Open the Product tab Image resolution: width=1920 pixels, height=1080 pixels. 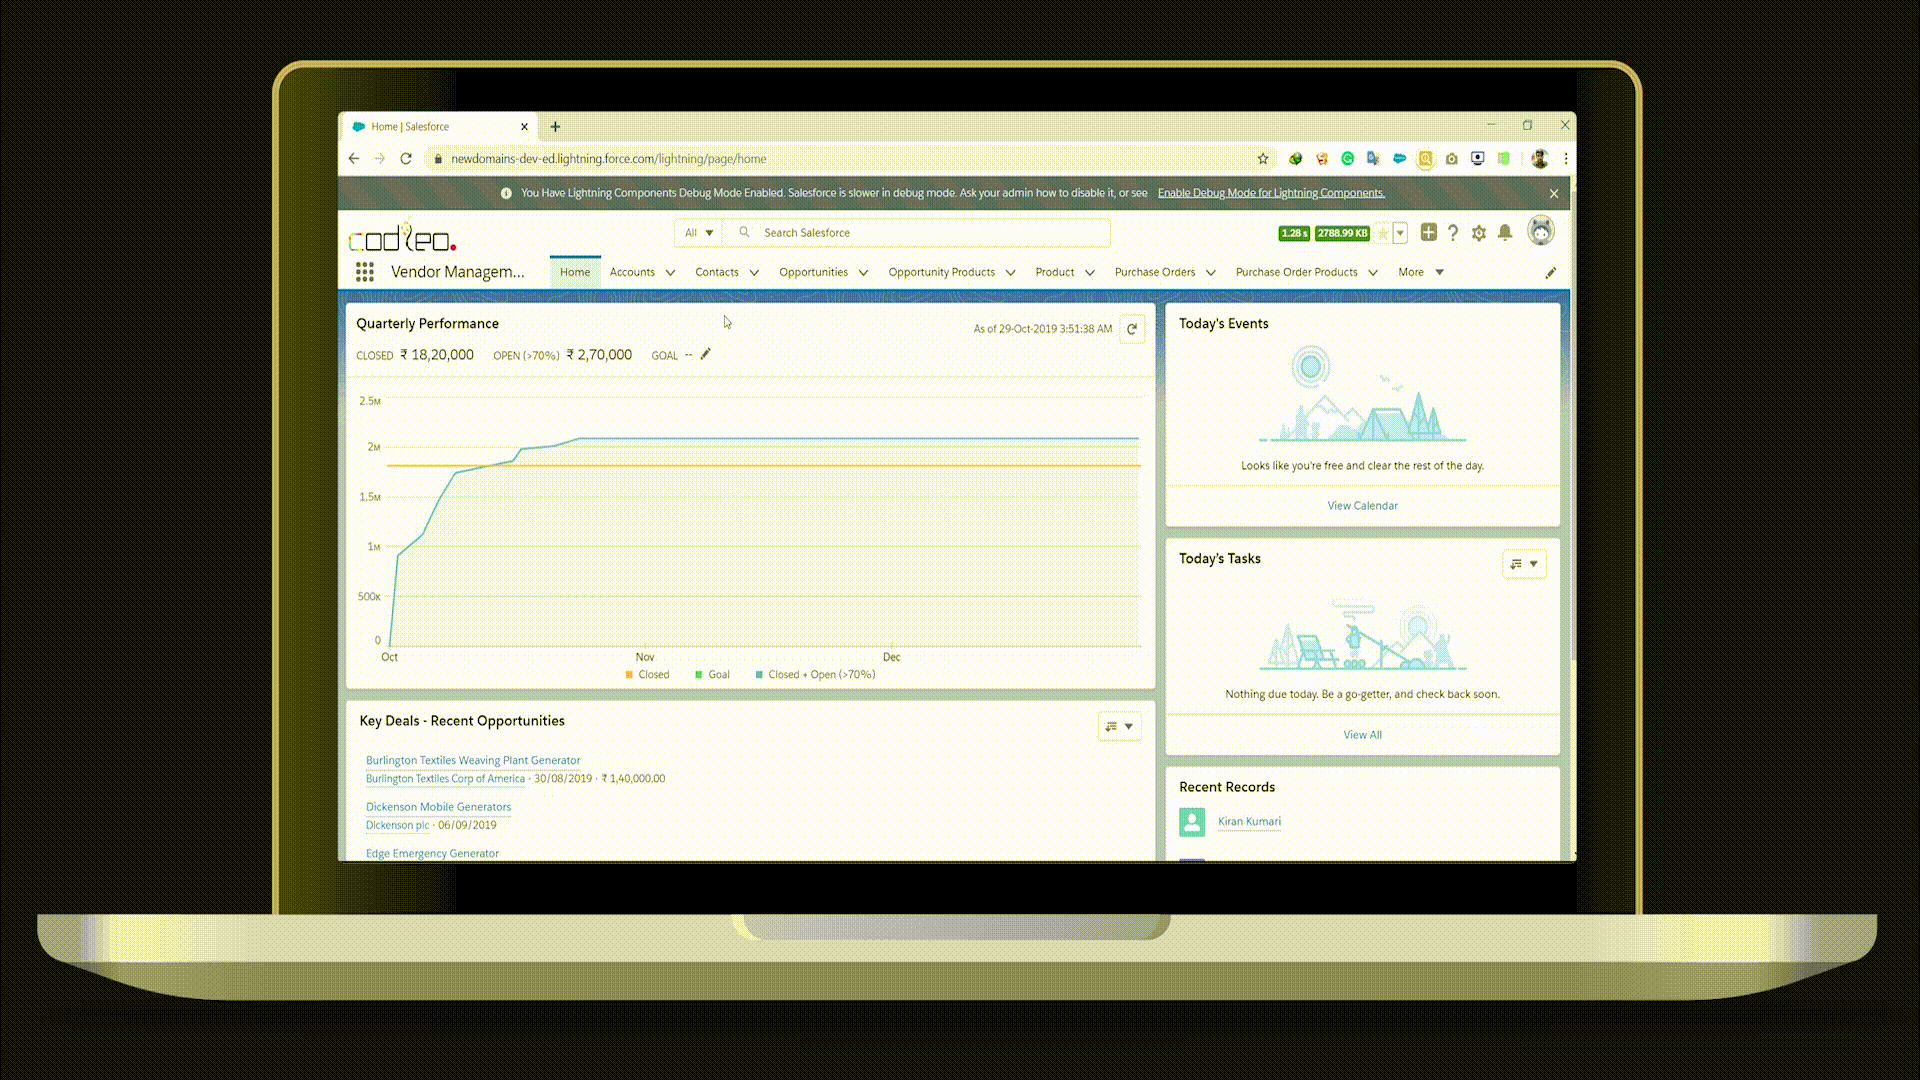pos(1055,272)
